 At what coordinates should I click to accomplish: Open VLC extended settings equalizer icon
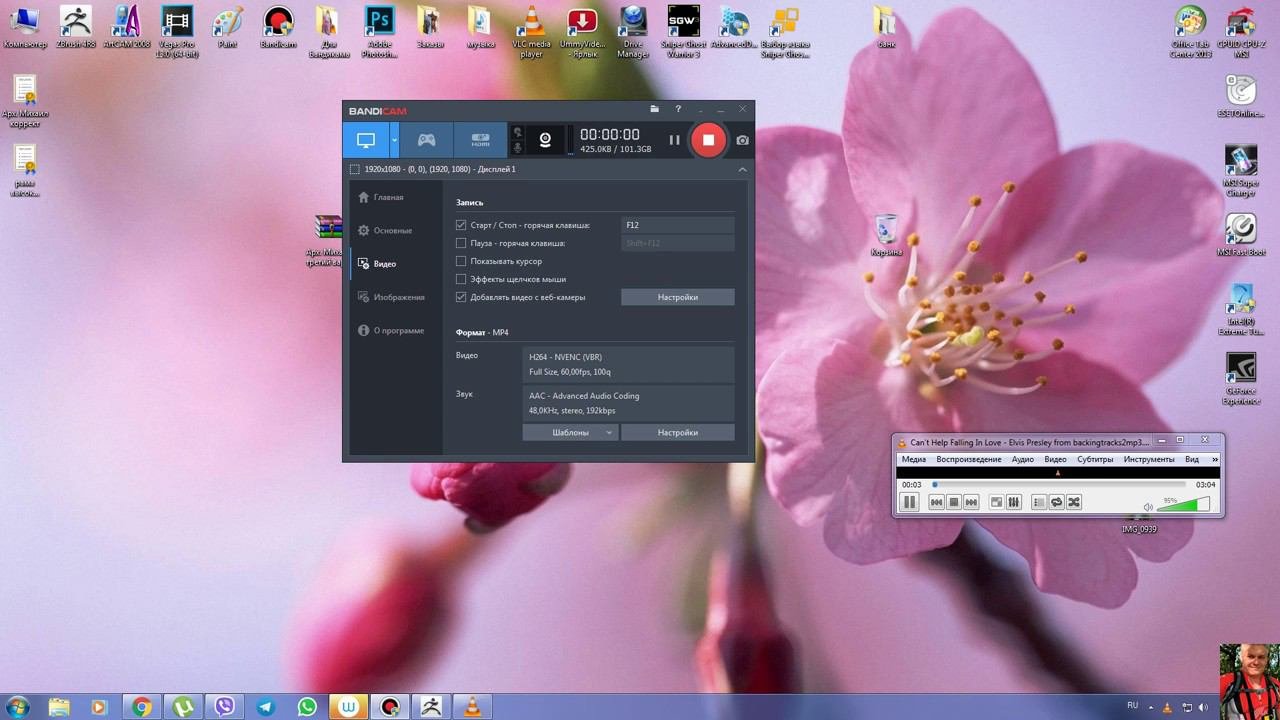[1014, 502]
